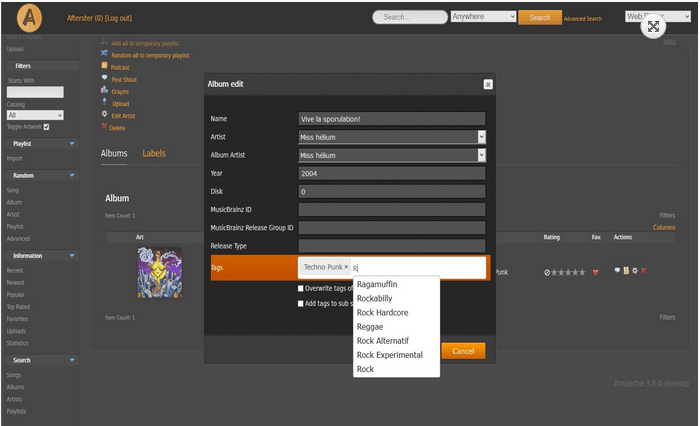Check the Add tags to sub items box
This screenshot has height=426, width=700.
pos(301,303)
